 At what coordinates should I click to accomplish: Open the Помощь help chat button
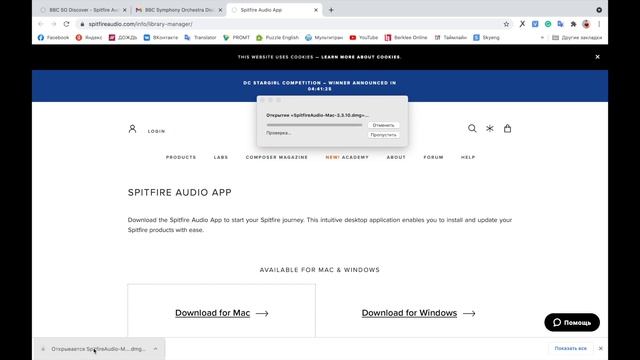pos(572,322)
